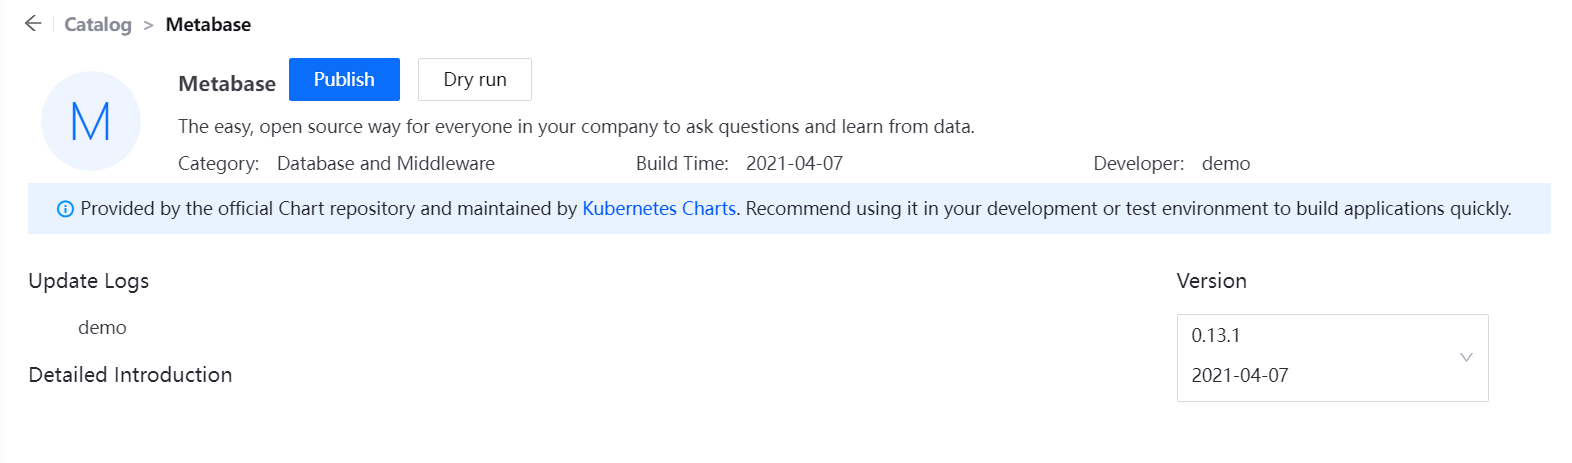Click the Metabase breadcrumb item
This screenshot has width=1572, height=463.
208,25
